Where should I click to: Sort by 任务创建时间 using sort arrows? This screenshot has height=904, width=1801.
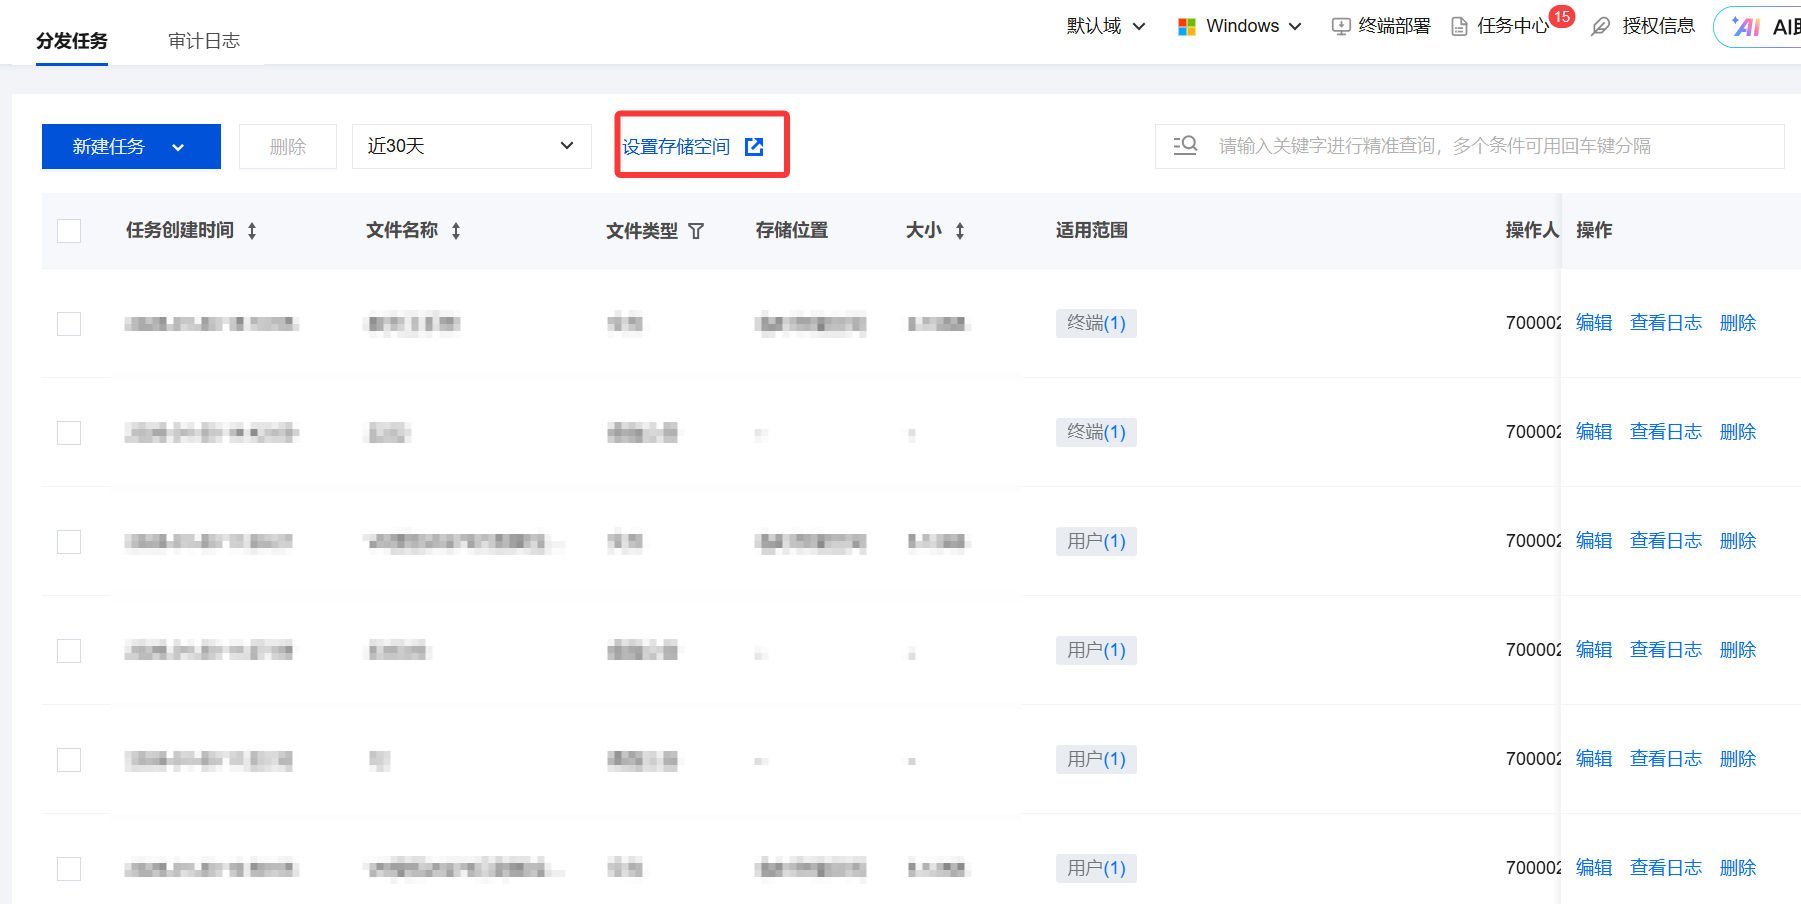click(252, 231)
